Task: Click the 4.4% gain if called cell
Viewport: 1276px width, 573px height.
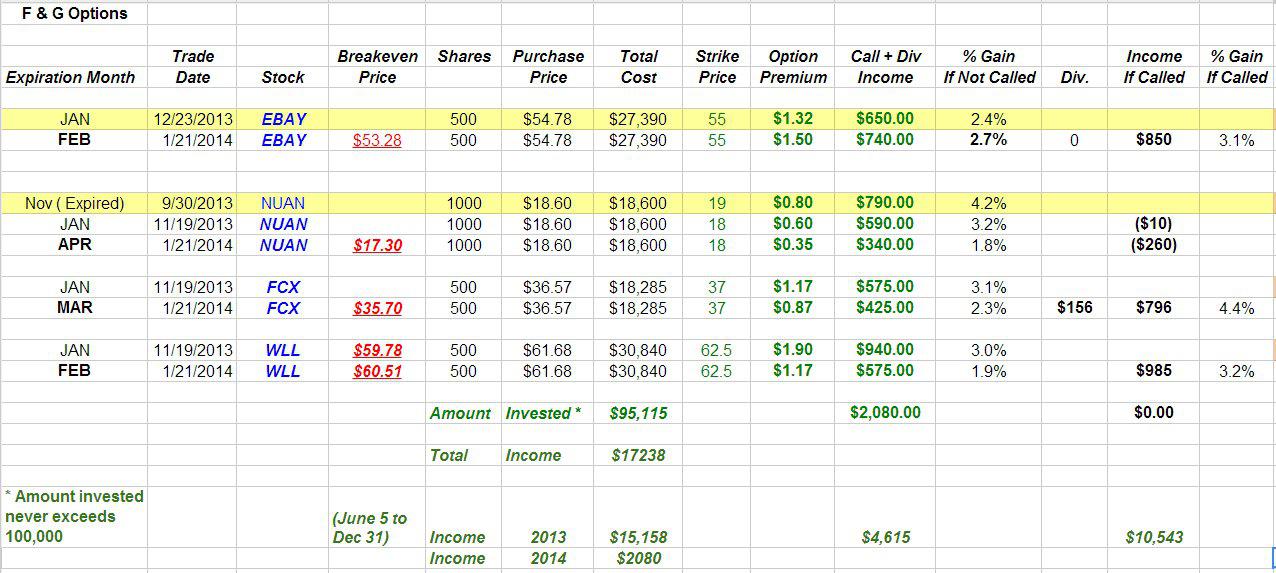Action: (1237, 308)
